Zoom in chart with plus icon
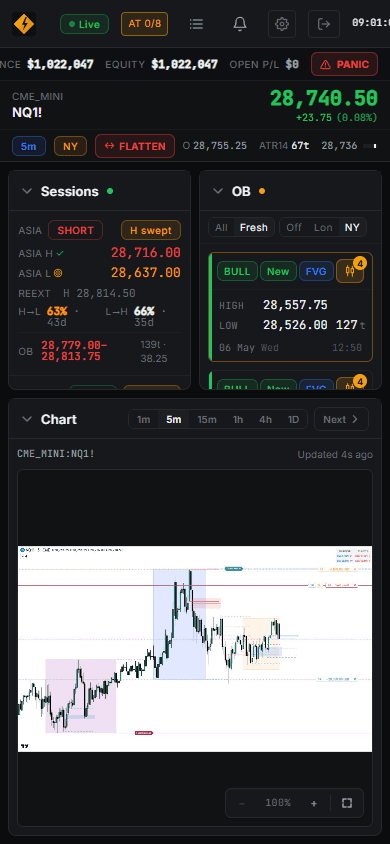 click(314, 803)
